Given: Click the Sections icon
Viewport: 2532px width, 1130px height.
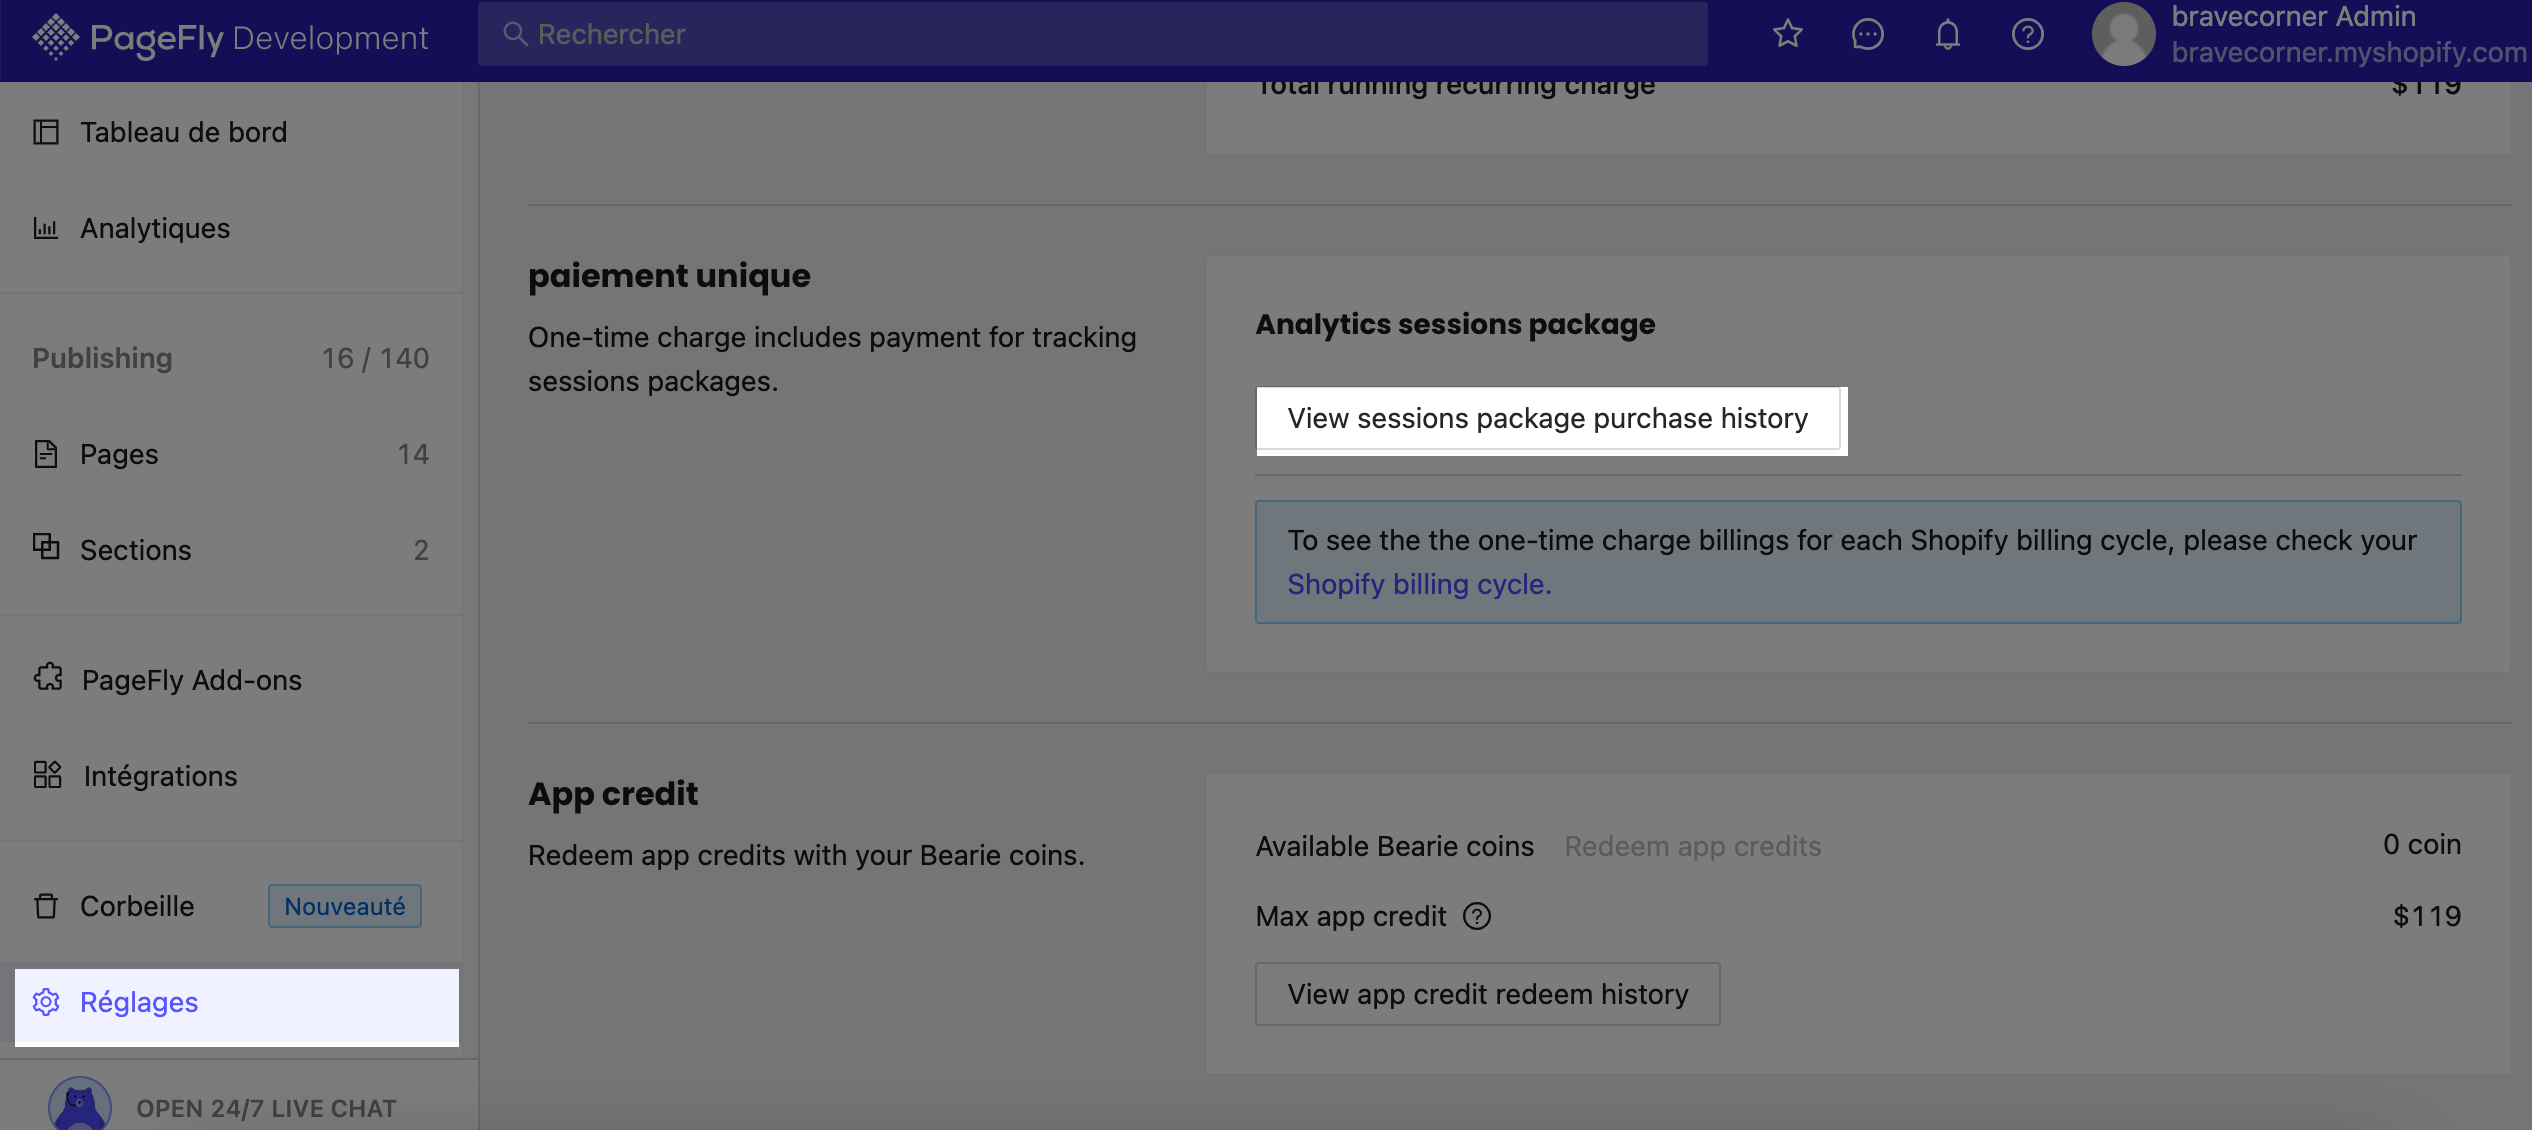Looking at the screenshot, I should pos(46,546).
